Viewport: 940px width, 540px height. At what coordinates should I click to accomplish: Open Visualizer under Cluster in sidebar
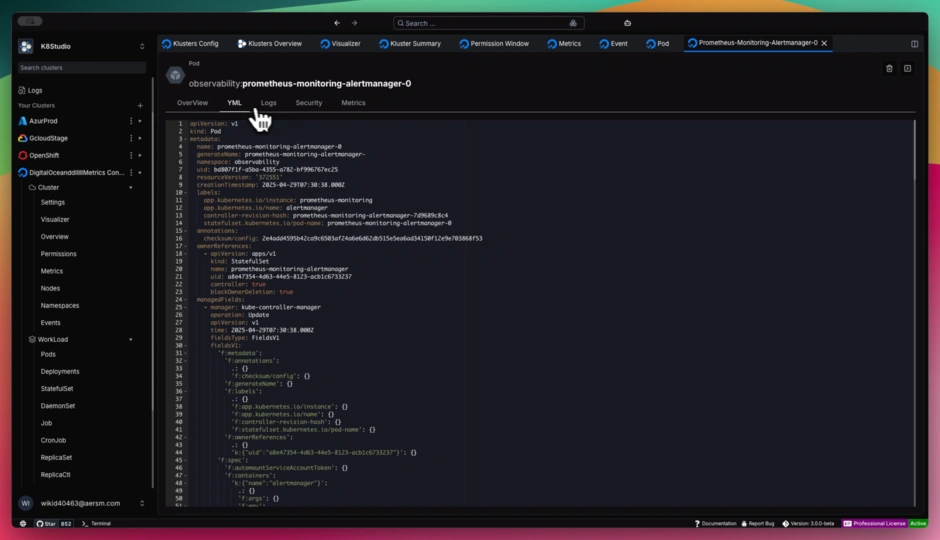coord(55,220)
